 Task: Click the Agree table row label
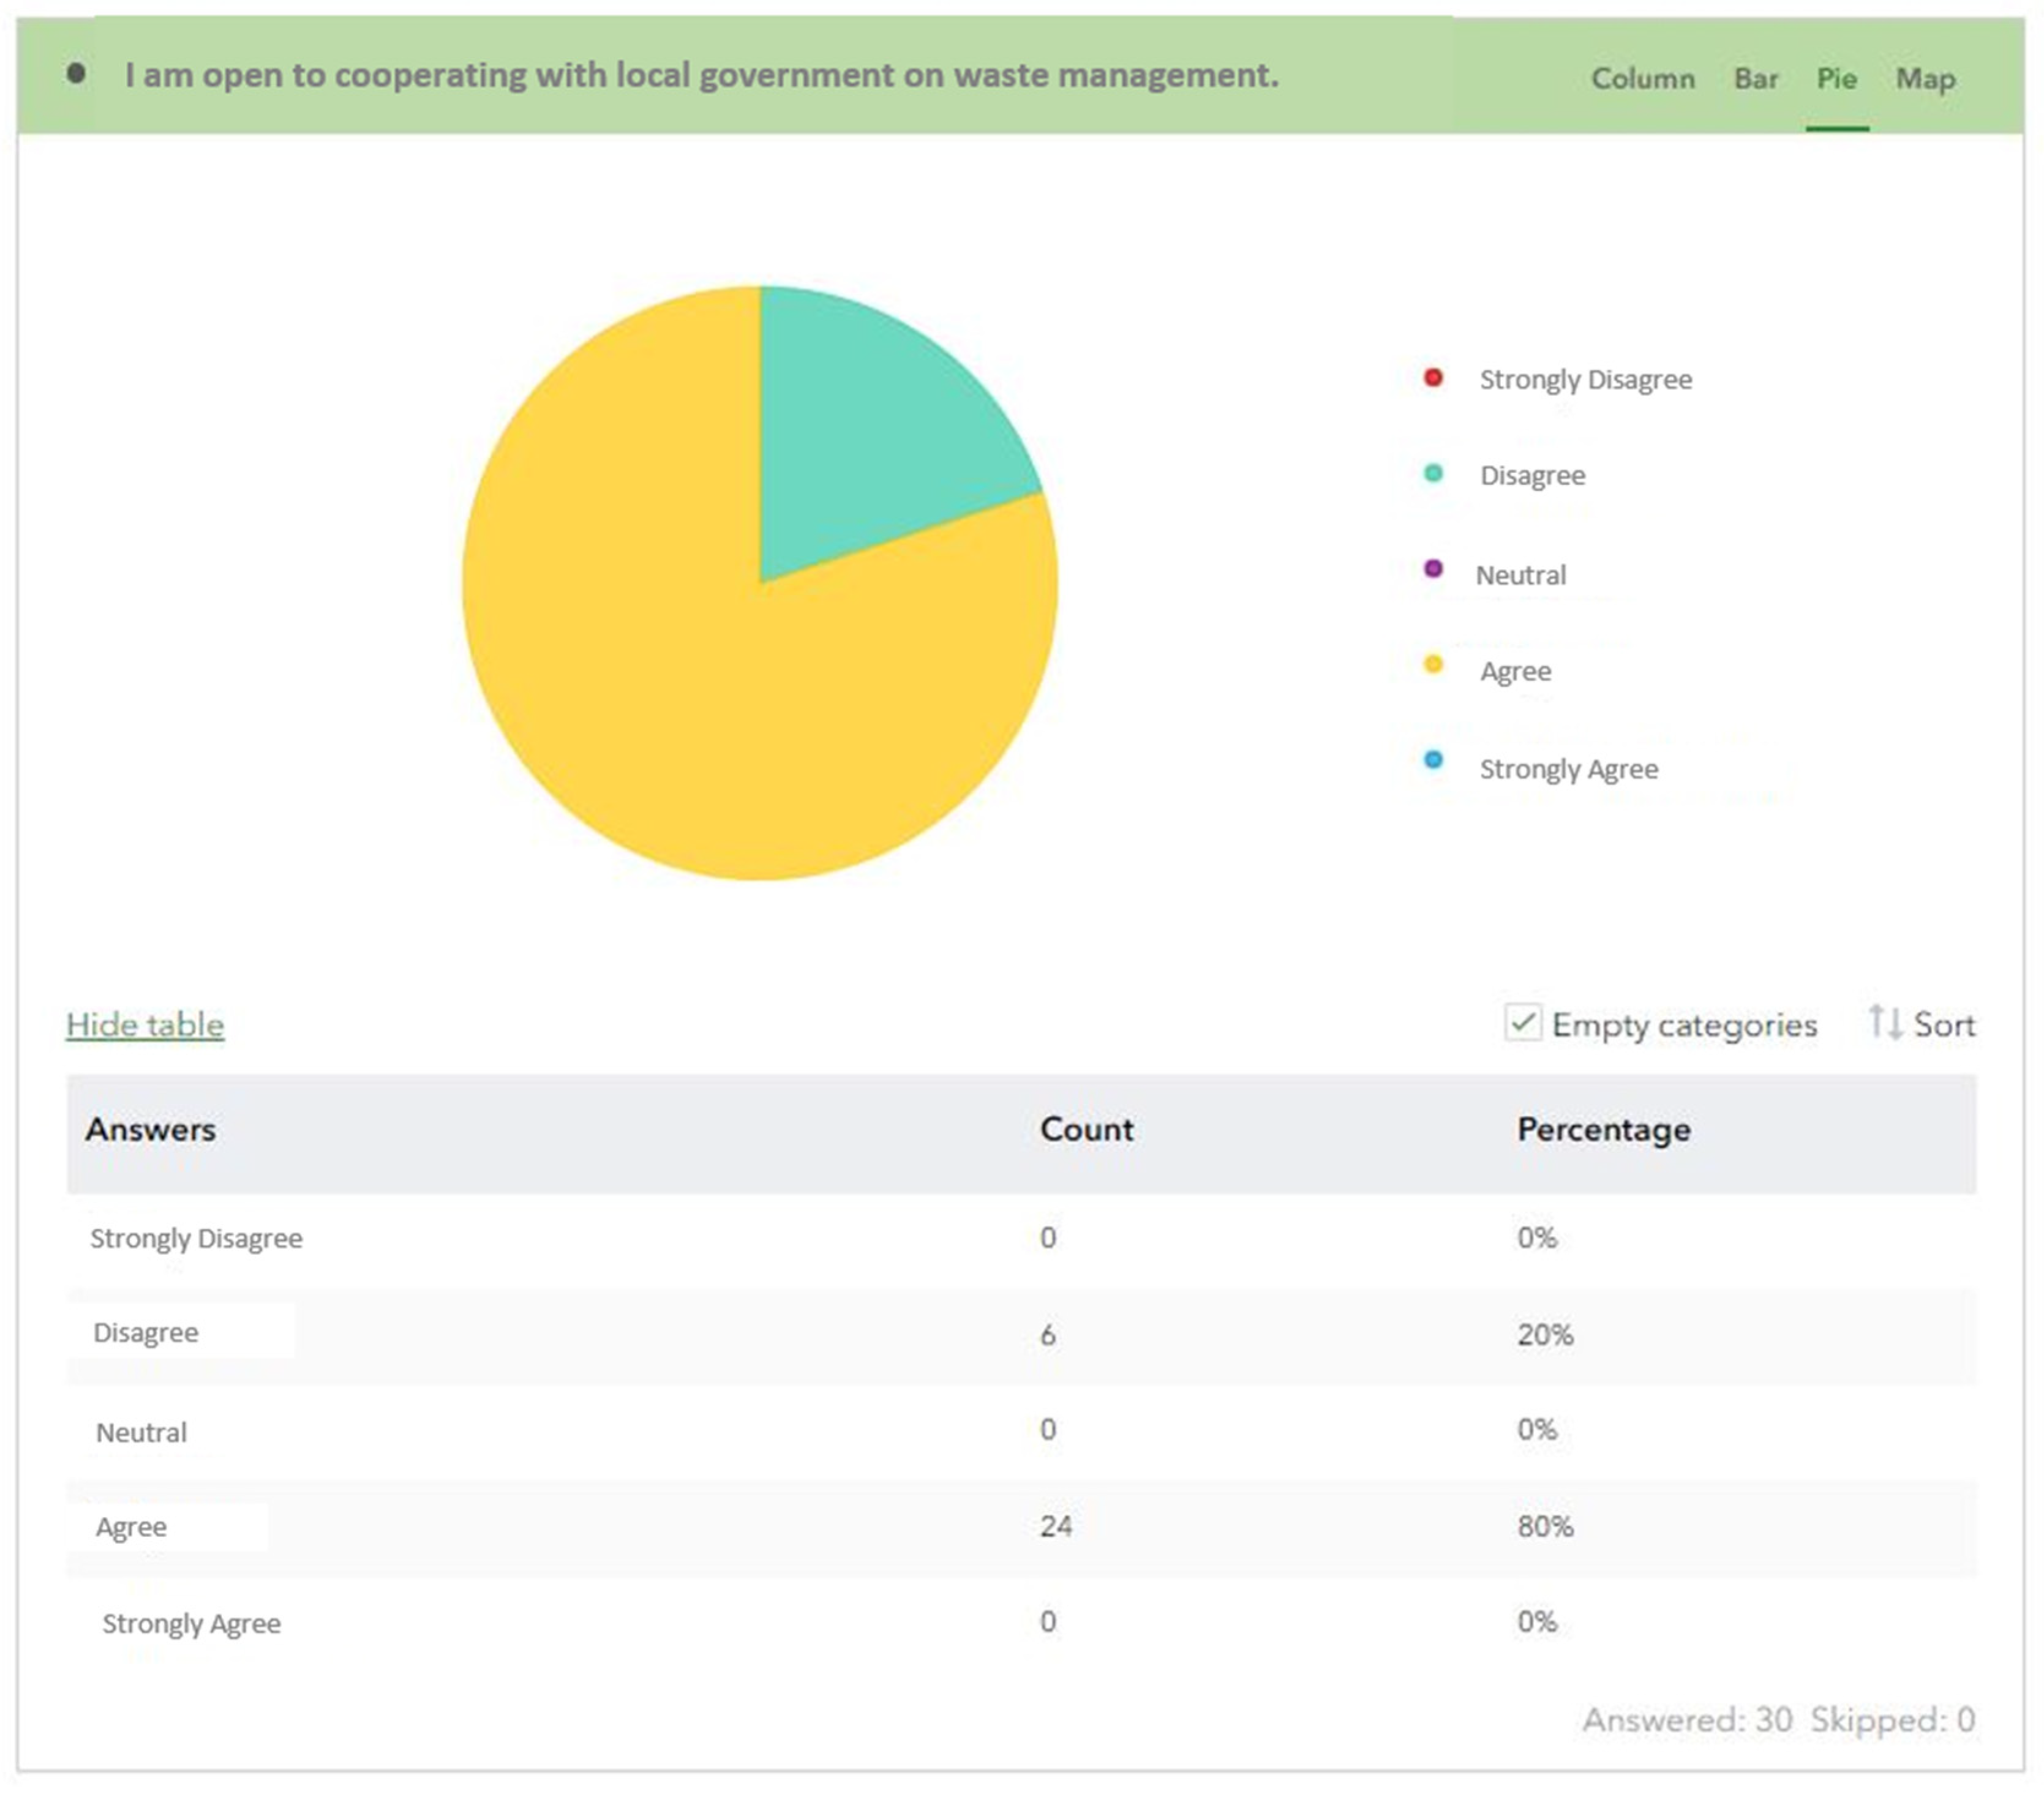(131, 1527)
